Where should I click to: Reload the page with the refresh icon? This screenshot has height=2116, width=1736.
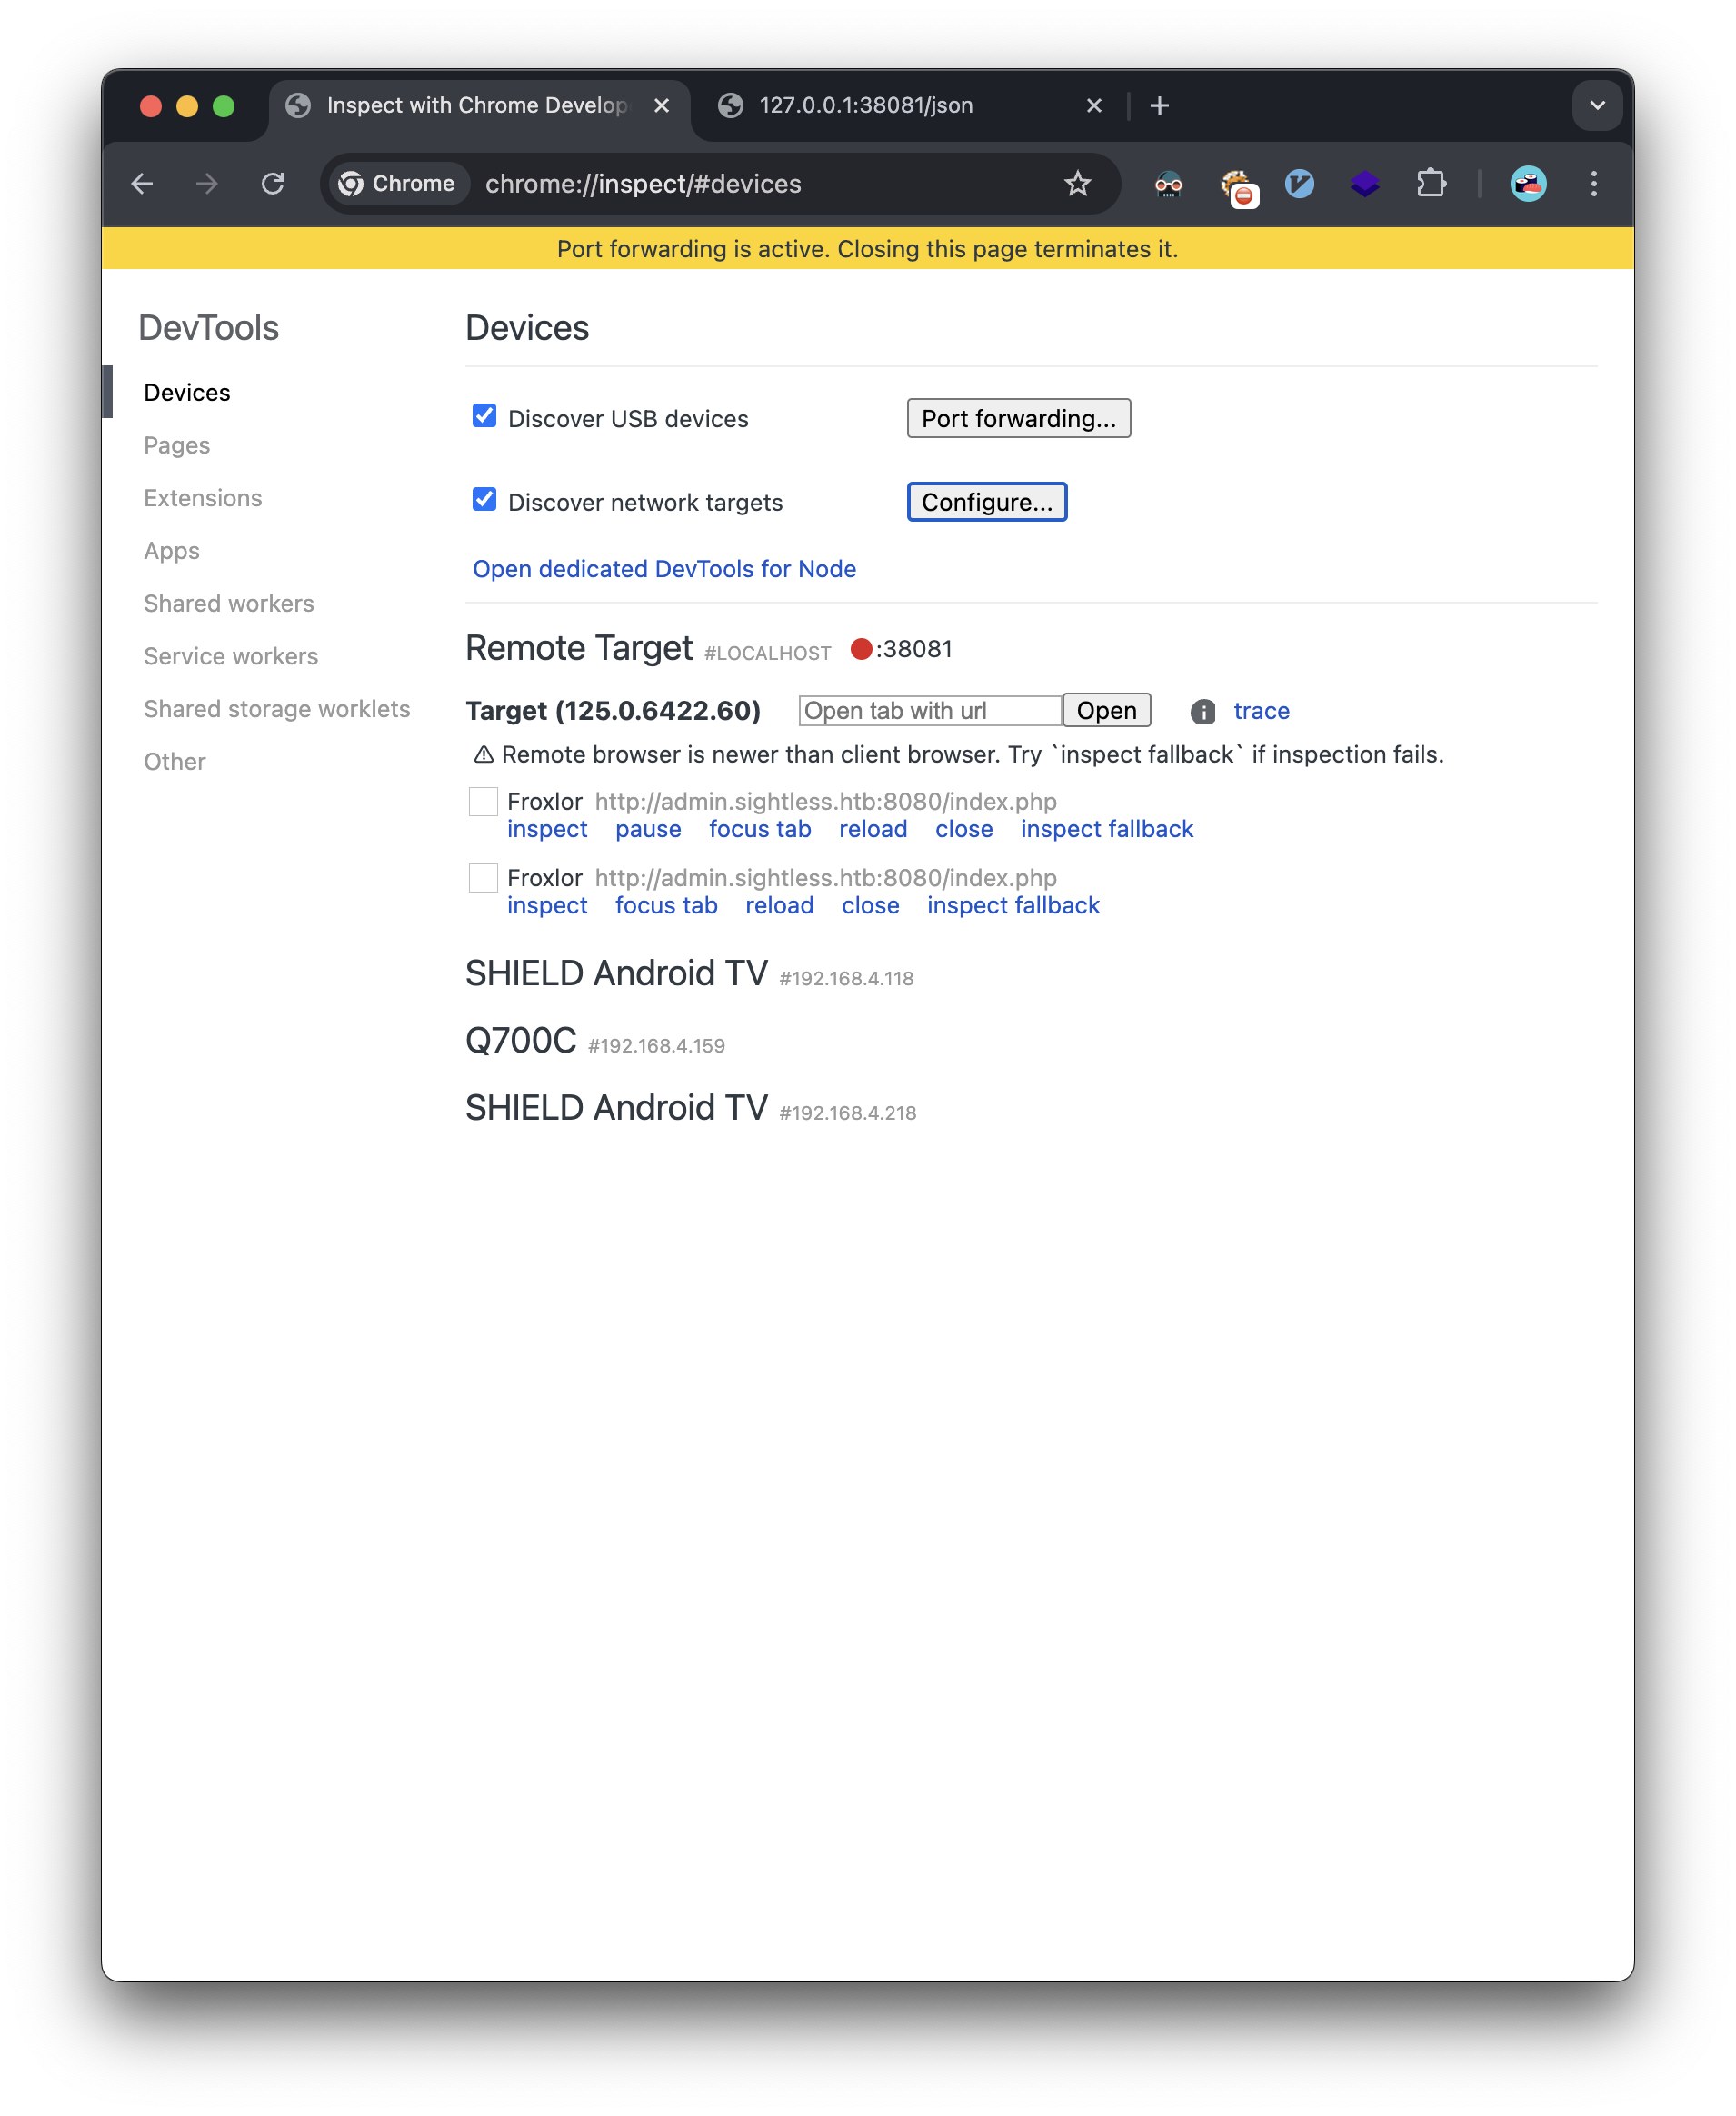pyautogui.click(x=273, y=184)
